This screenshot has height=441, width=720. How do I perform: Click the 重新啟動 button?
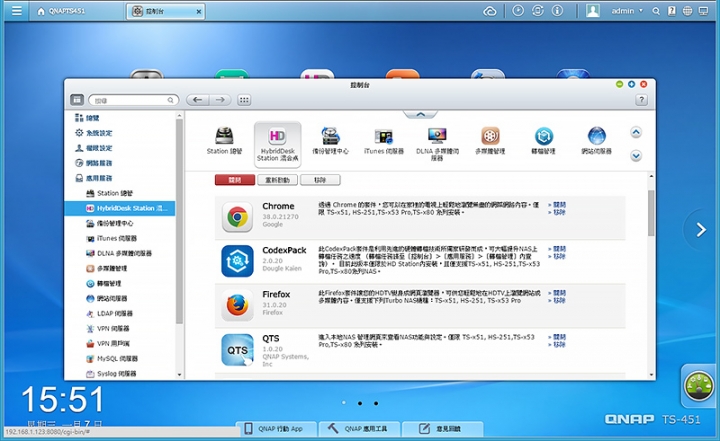tap(277, 180)
